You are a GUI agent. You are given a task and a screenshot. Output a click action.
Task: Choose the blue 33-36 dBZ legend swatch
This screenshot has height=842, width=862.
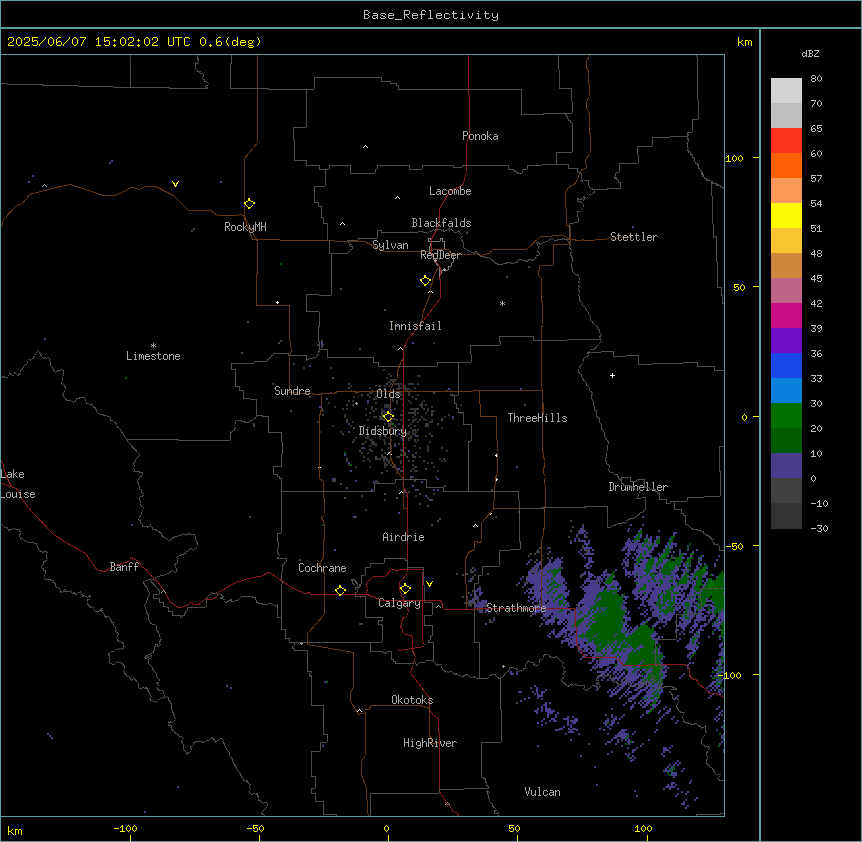(x=786, y=365)
